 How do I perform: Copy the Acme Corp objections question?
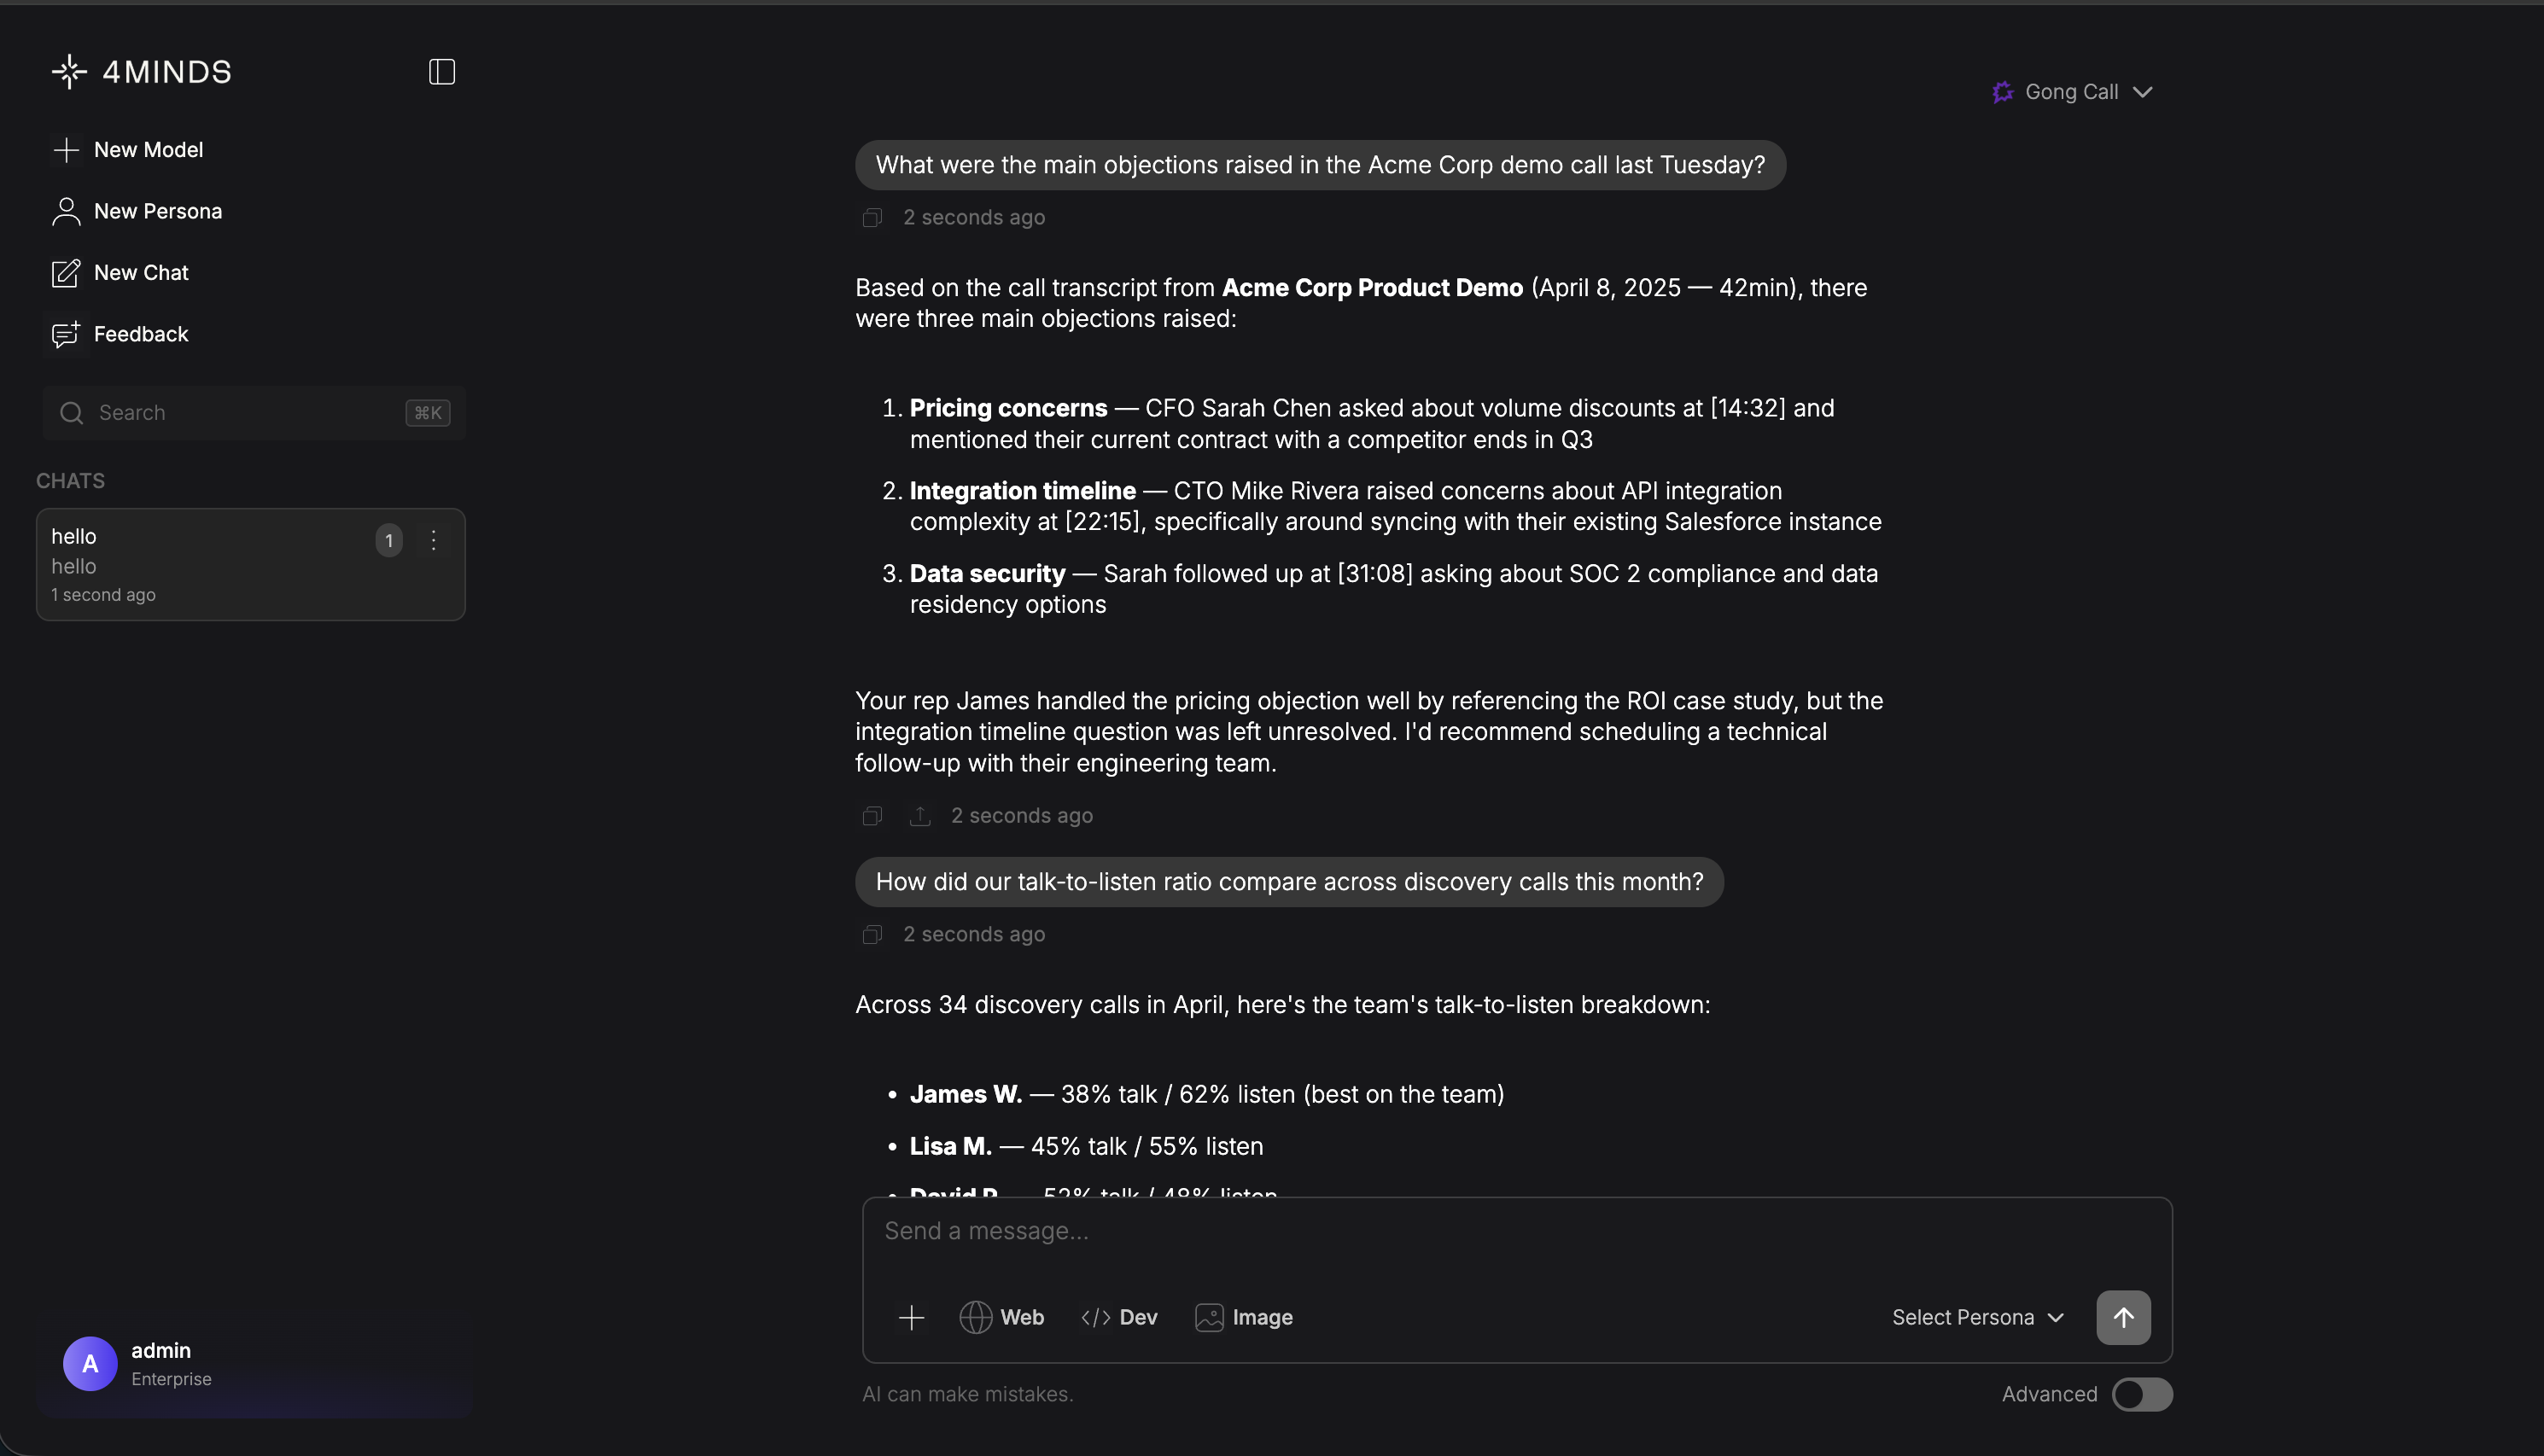872,218
